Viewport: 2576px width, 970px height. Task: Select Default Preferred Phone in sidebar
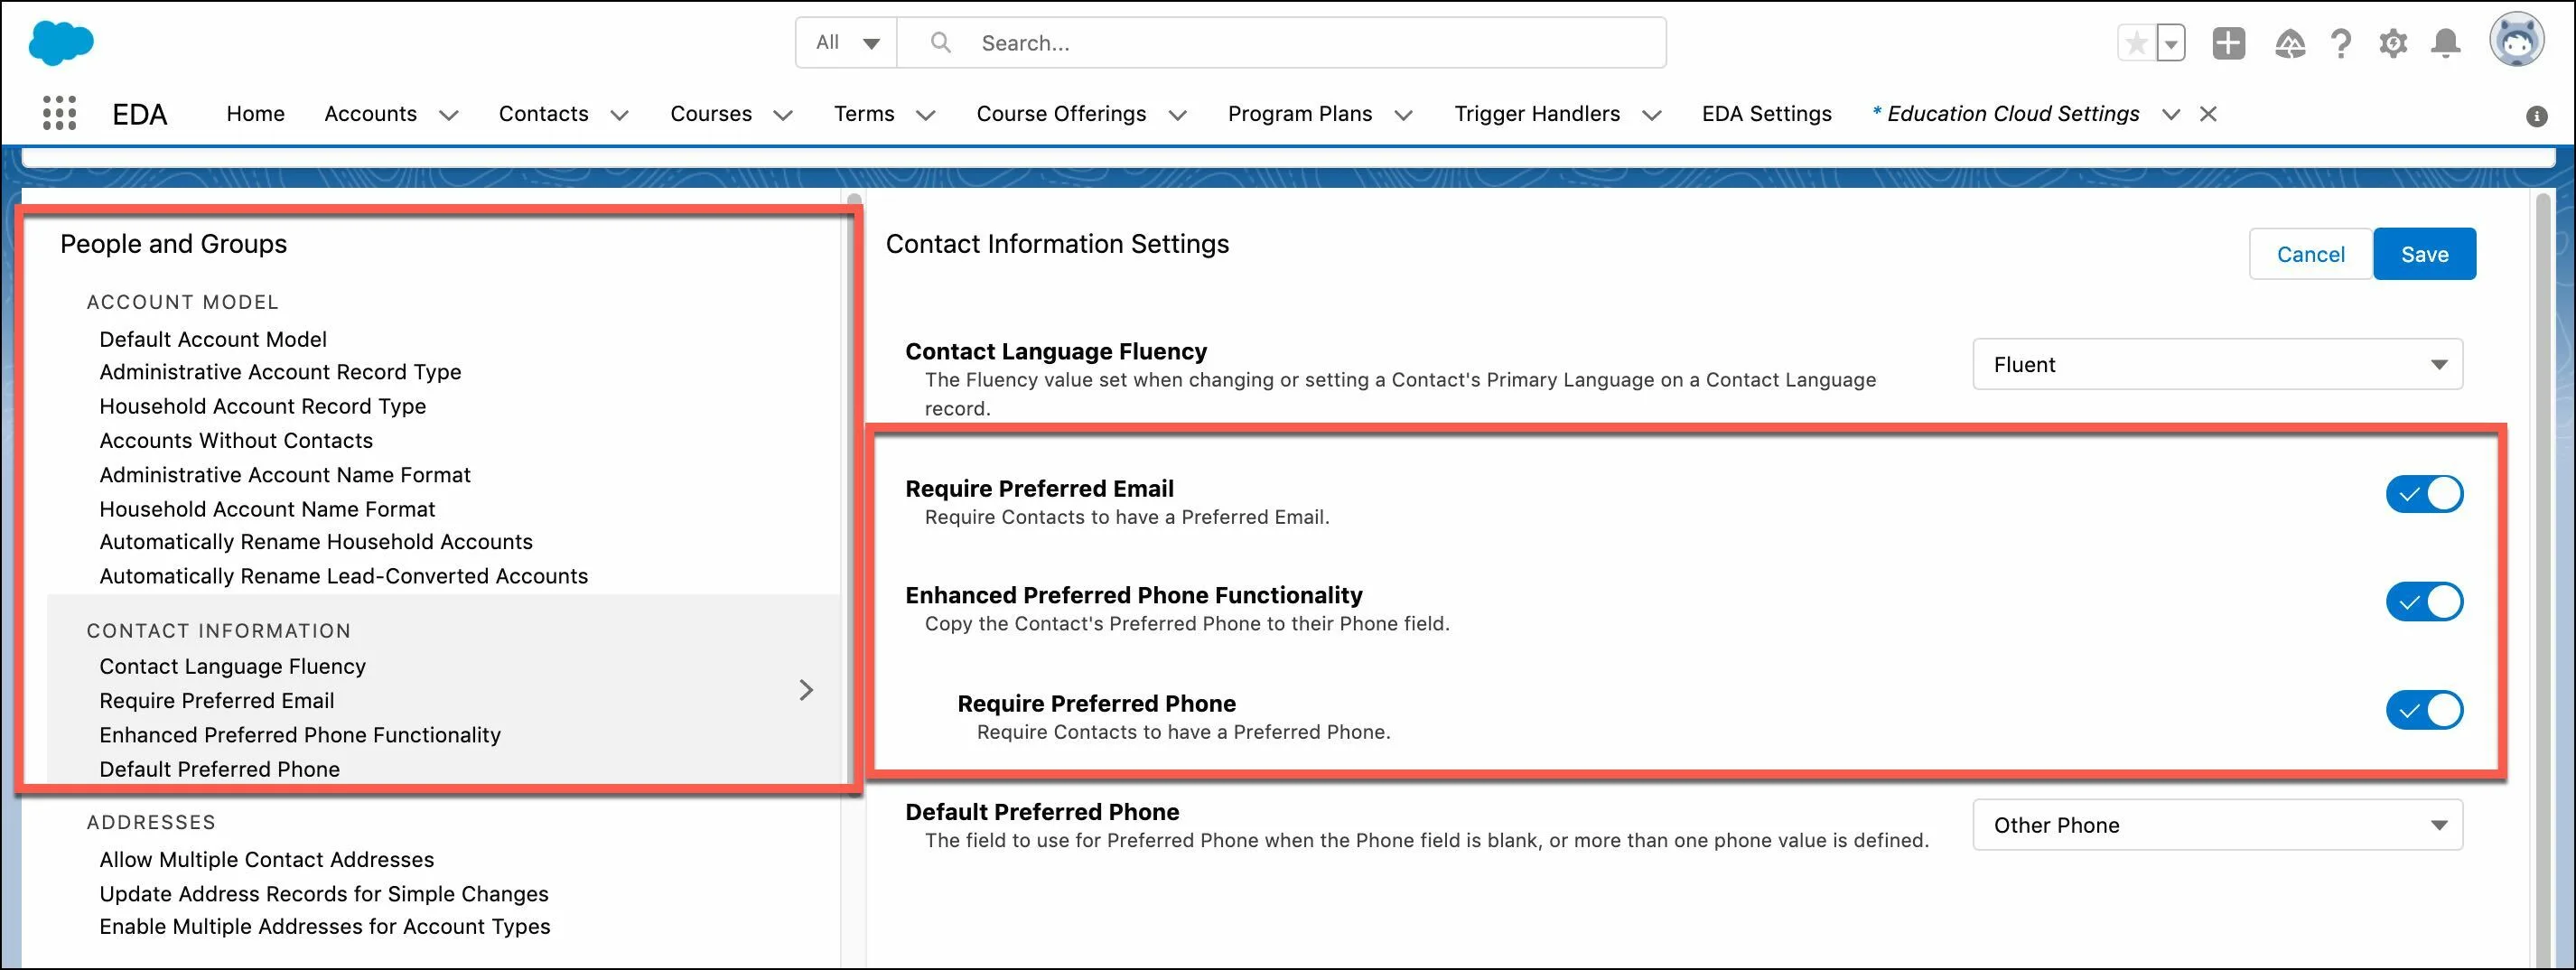tap(219, 769)
